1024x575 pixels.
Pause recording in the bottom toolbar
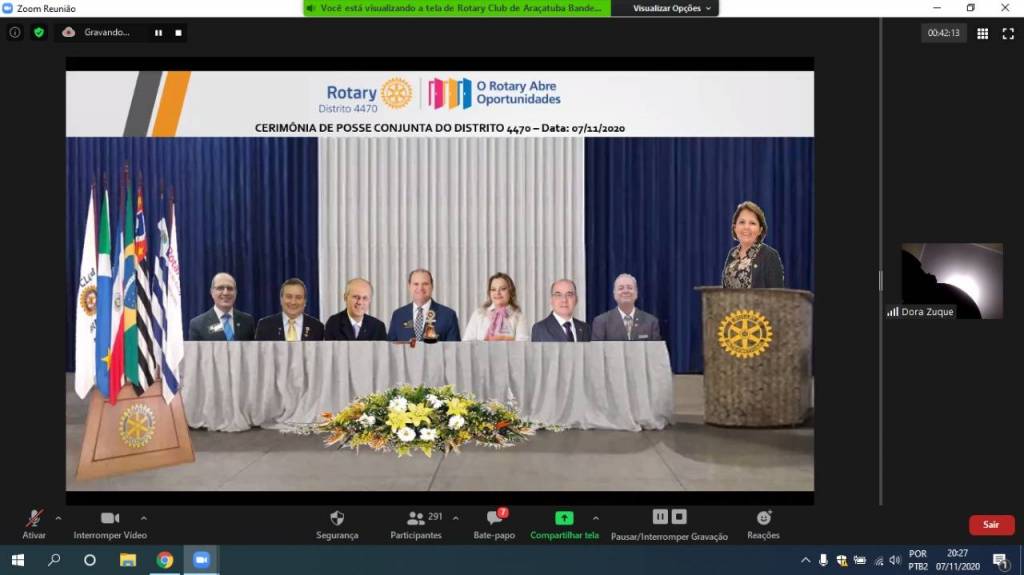(x=660, y=517)
